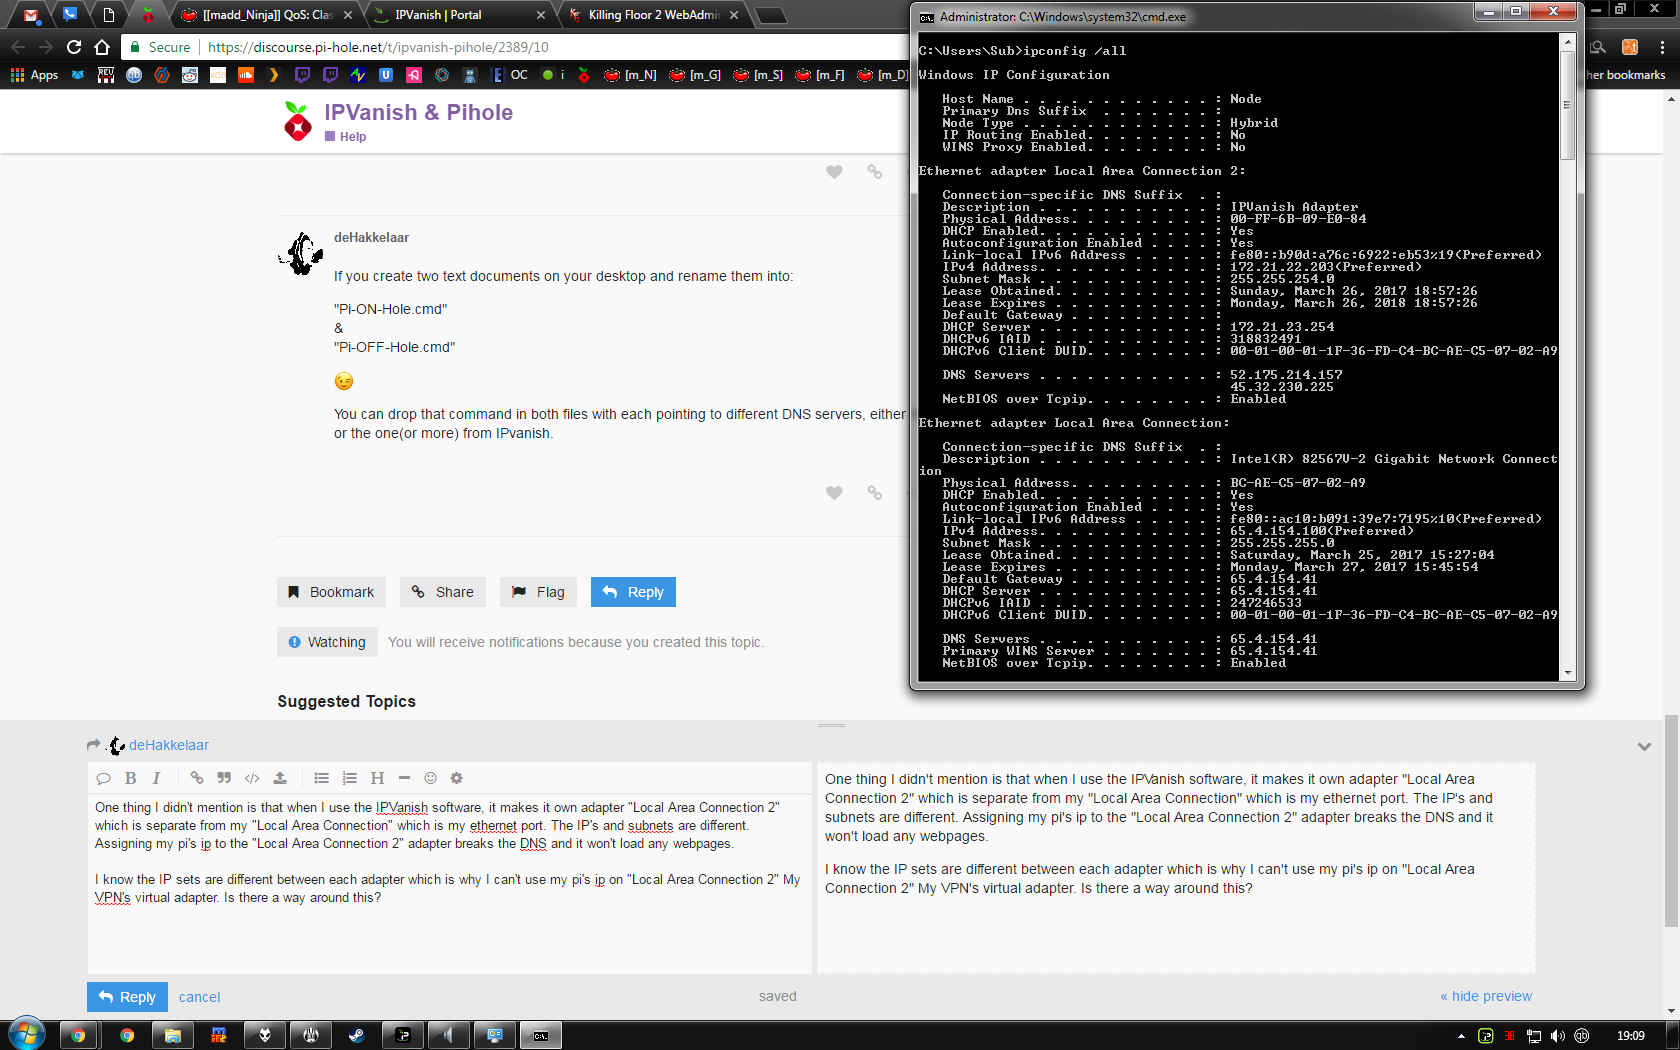The image size is (1680, 1050).
Task: Open the upload icon in the editor toolbar
Action: 280,778
